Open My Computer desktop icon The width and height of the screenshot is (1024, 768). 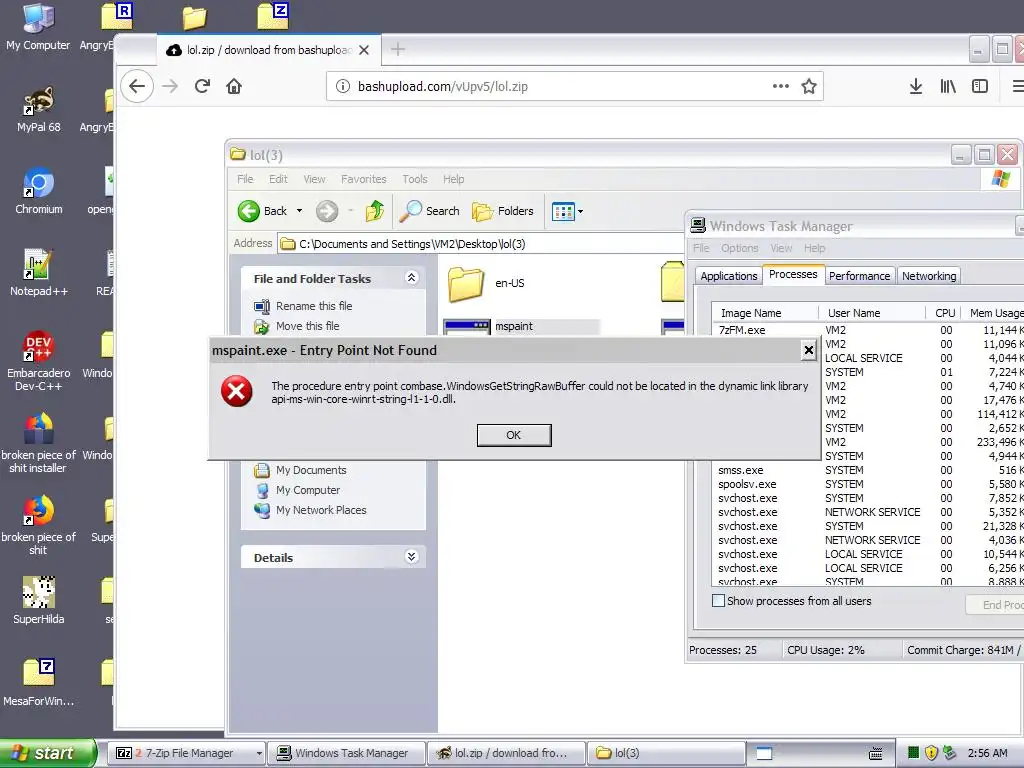click(38, 26)
